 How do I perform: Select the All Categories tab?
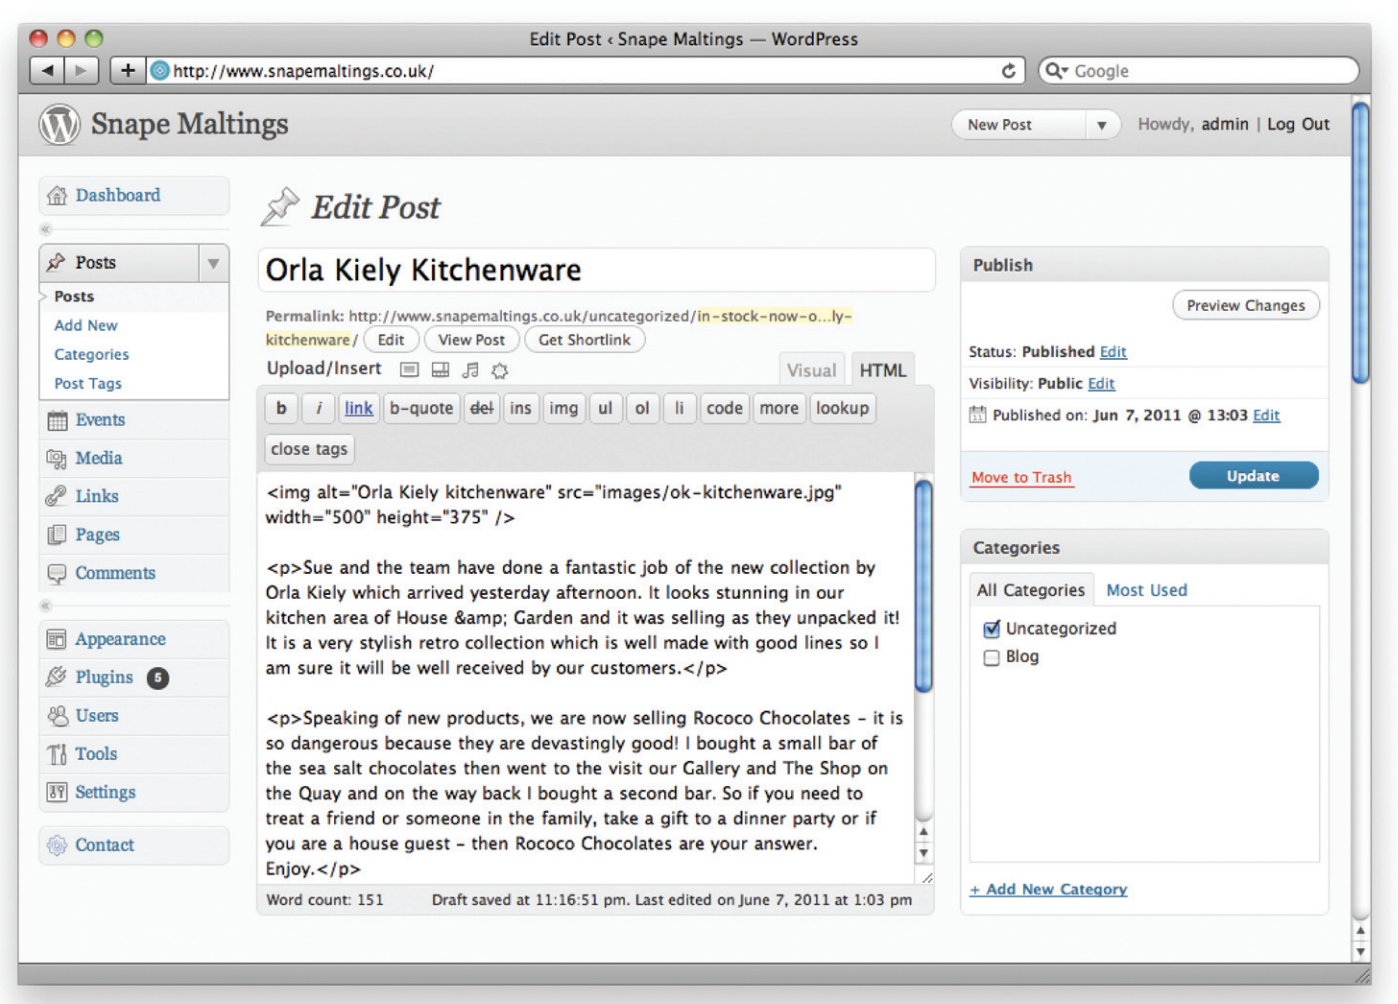pyautogui.click(x=1031, y=590)
